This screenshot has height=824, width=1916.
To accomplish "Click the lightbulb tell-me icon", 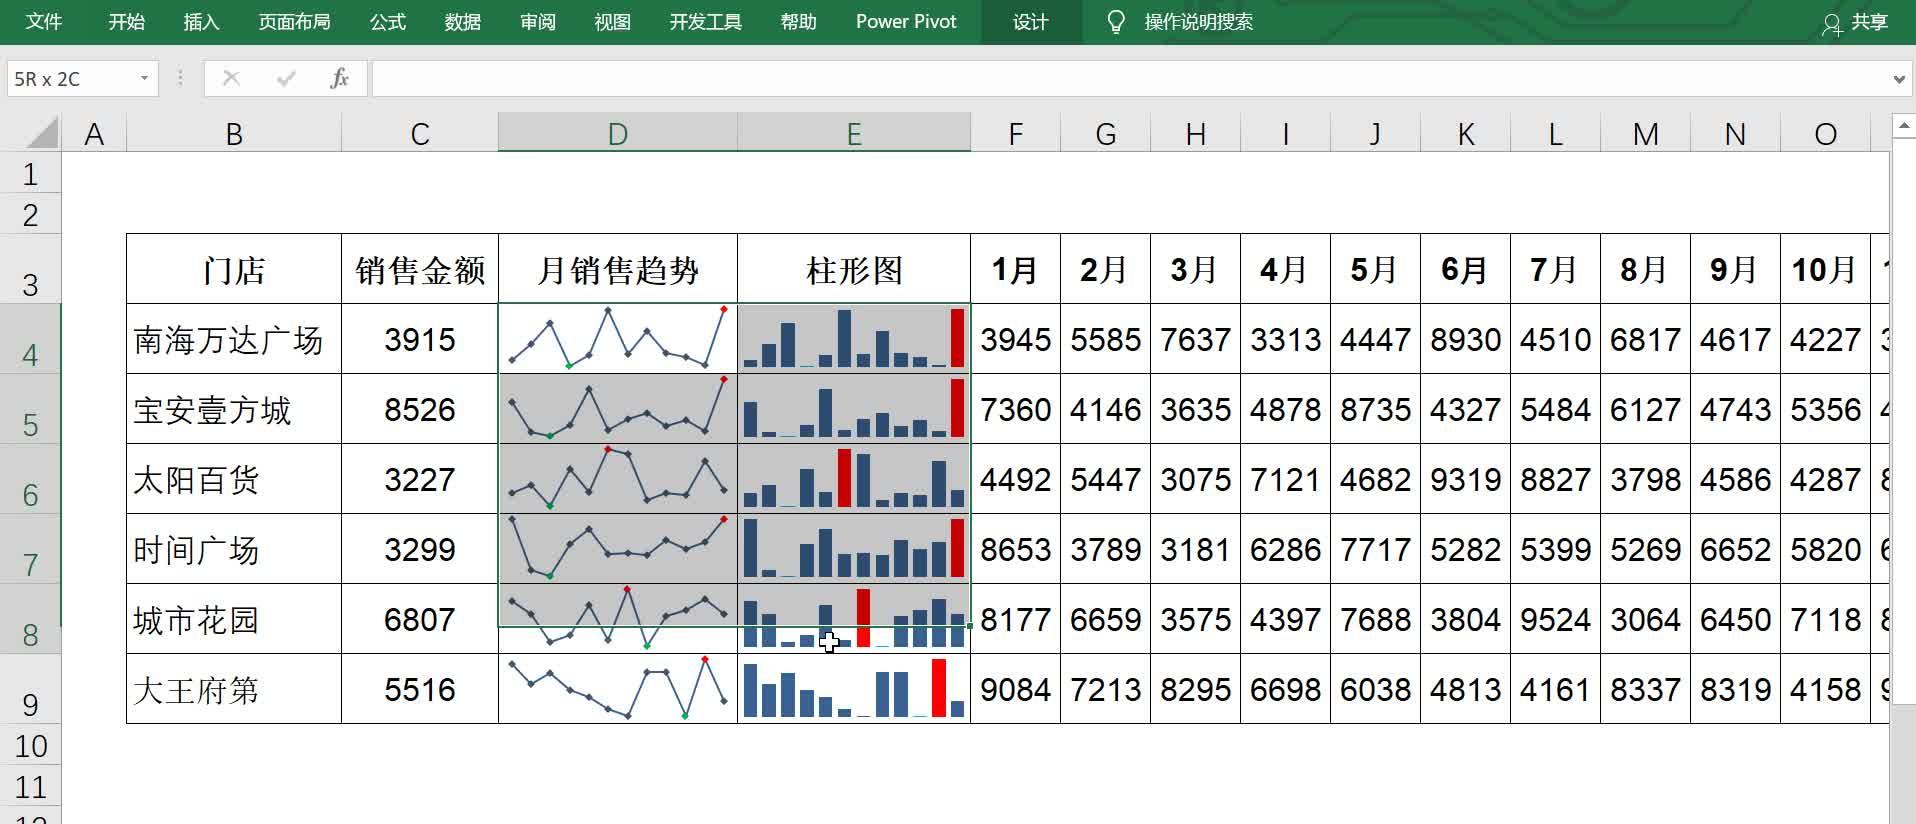I will pos(1117,22).
